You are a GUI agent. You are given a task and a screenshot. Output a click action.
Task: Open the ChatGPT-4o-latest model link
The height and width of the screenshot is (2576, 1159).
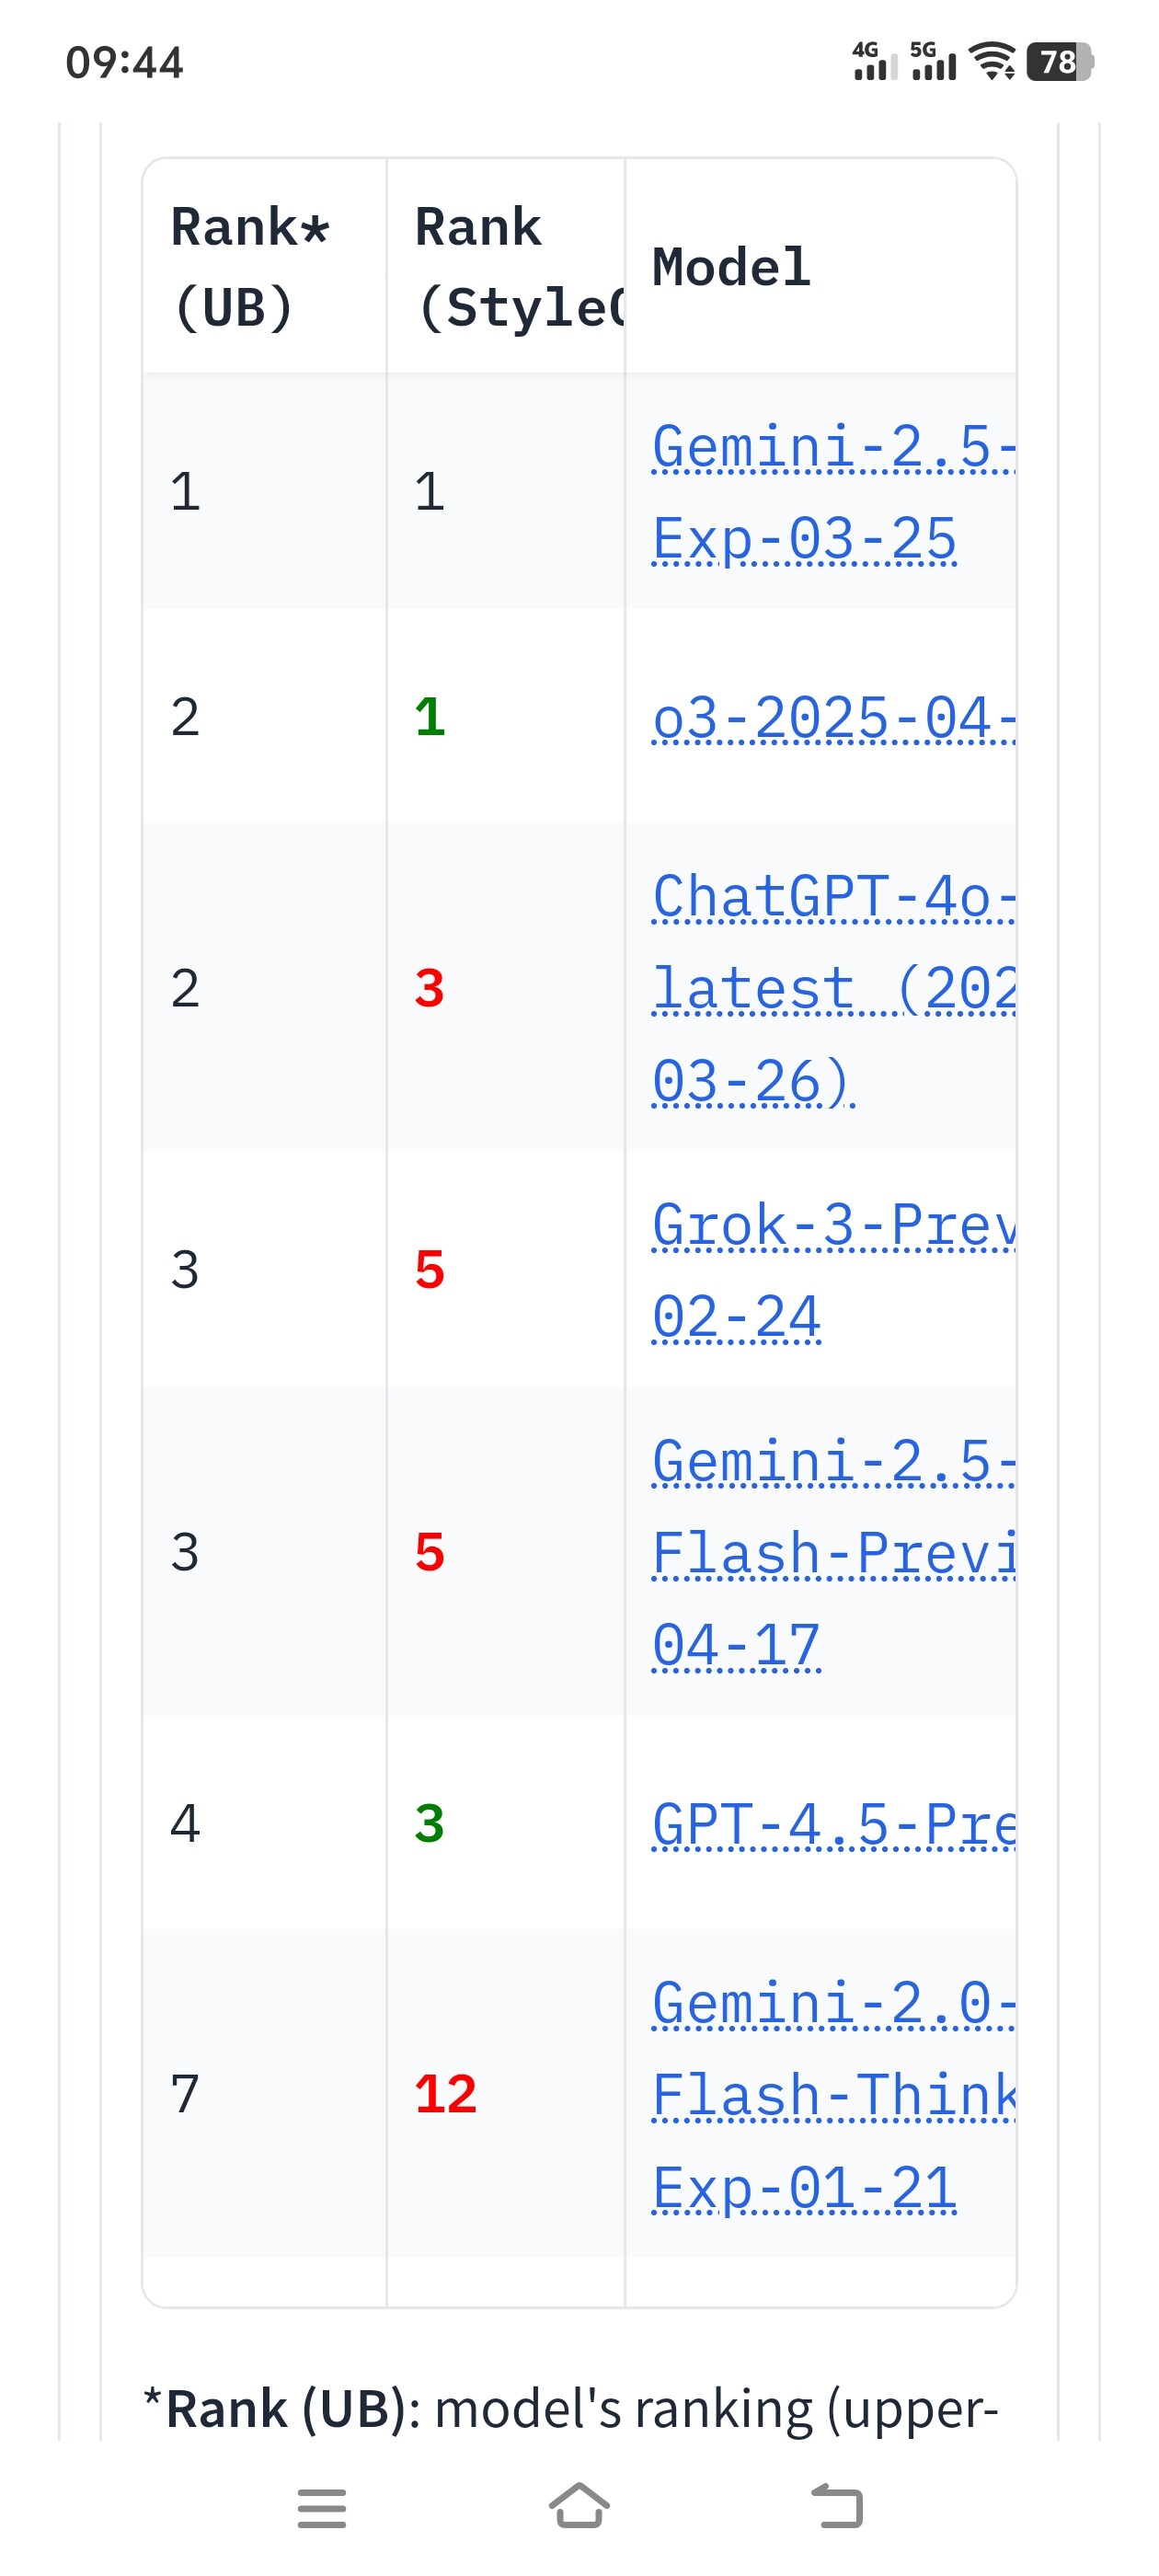tap(833, 988)
